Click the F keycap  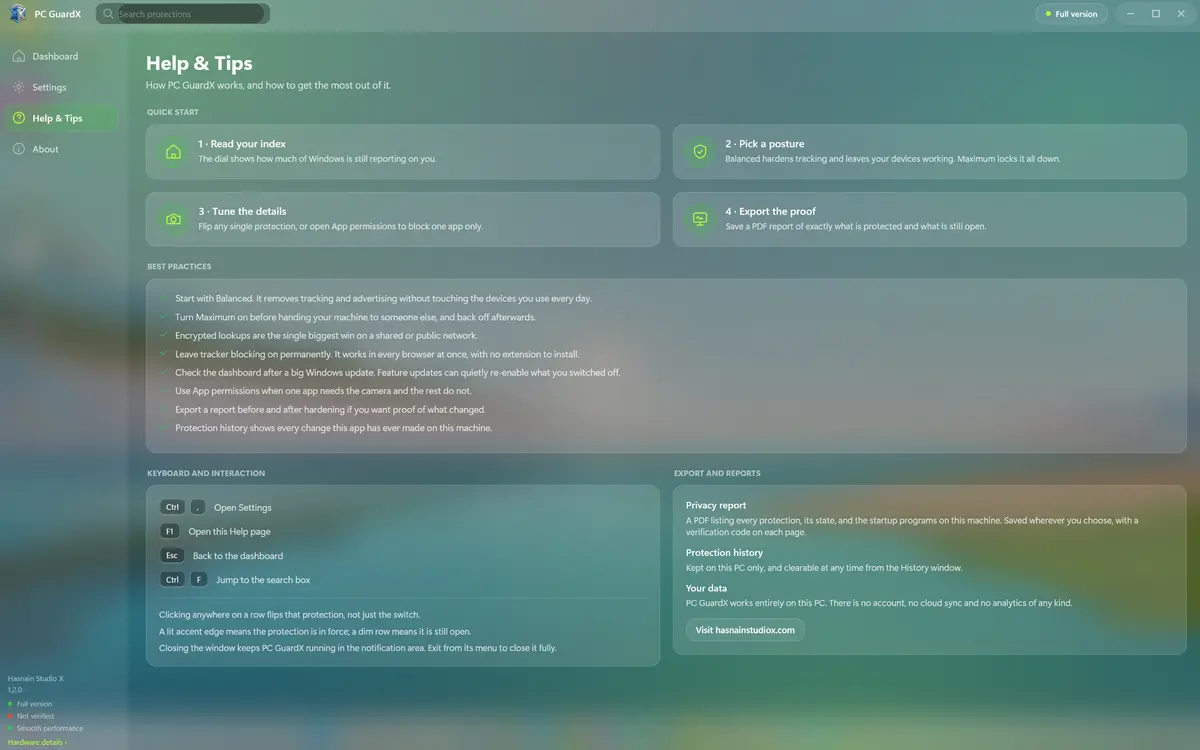click(198, 579)
